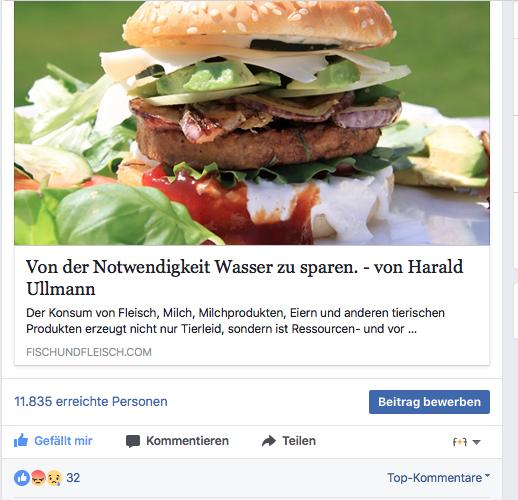Screen dimensions: 518x500
Task: Open the article headline Von der Notwendigkeit Wasser
Action: click(x=245, y=277)
